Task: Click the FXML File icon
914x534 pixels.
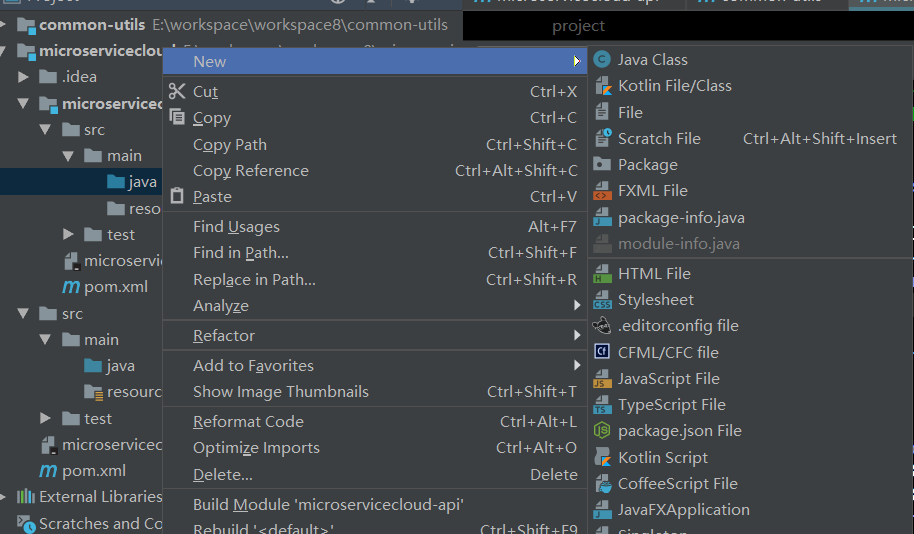Action: pos(602,191)
